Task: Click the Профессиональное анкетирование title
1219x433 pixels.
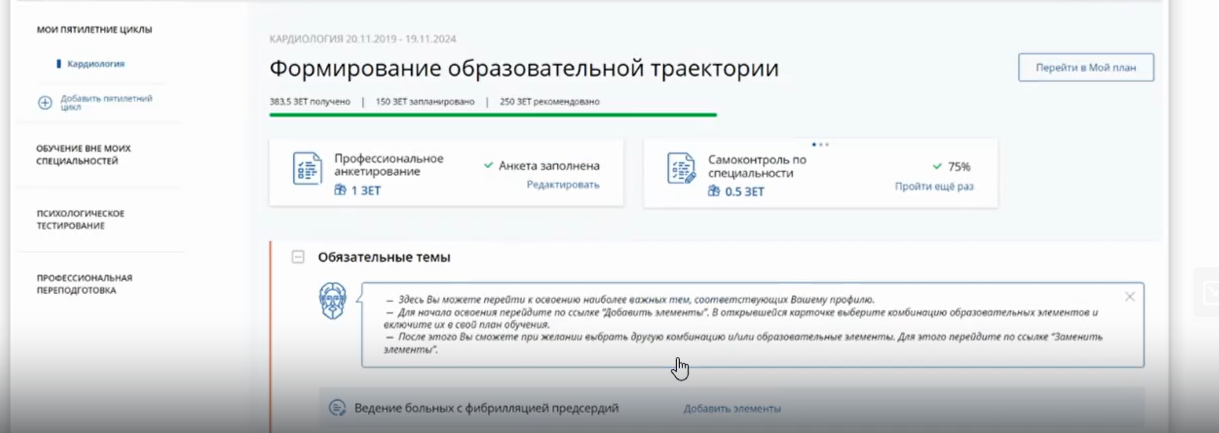Action: pyautogui.click(x=389, y=165)
